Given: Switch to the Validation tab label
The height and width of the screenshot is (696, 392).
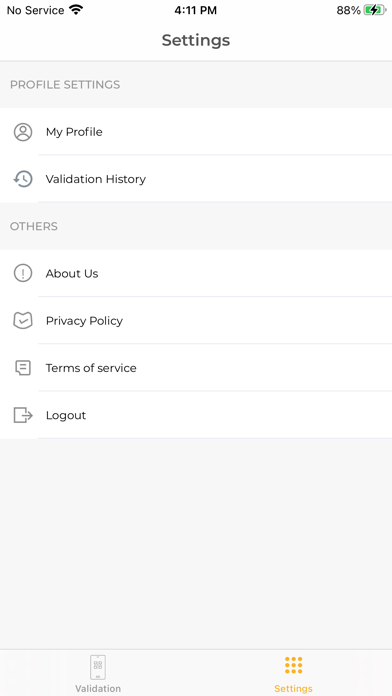Looking at the screenshot, I should (98, 688).
